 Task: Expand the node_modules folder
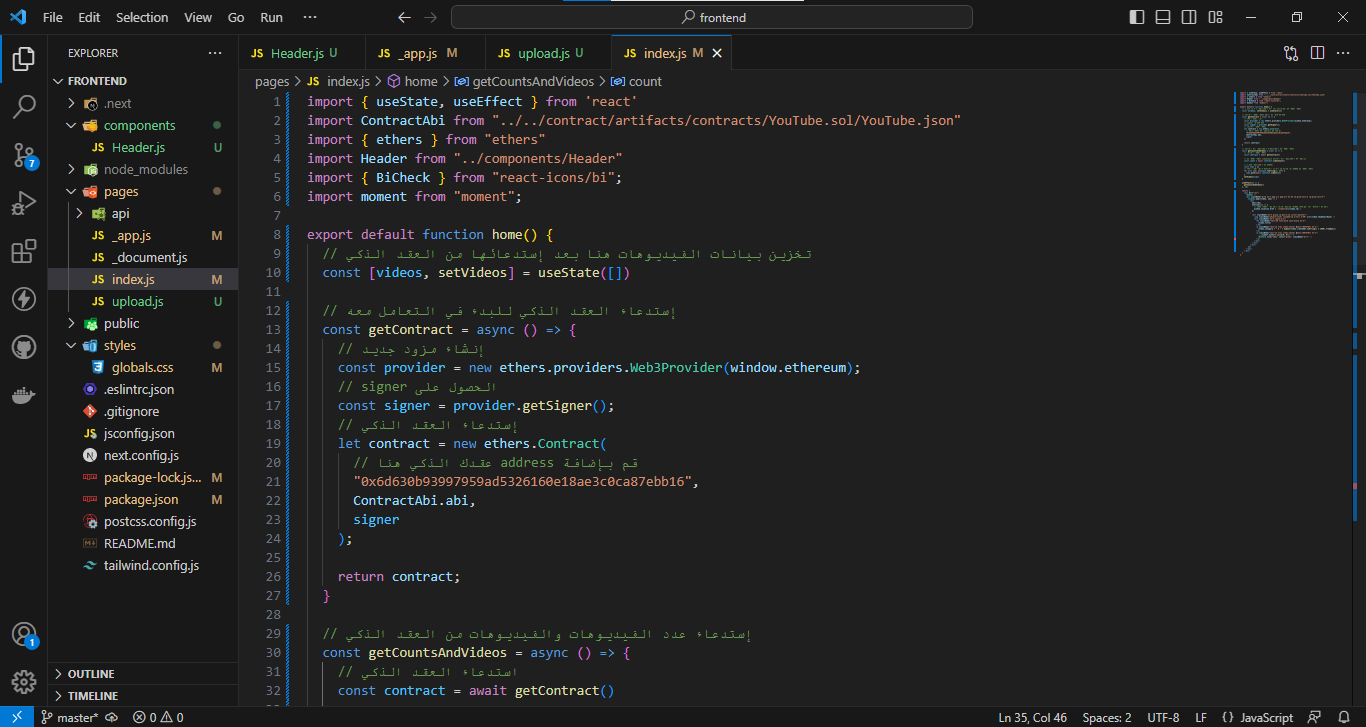click(145, 169)
